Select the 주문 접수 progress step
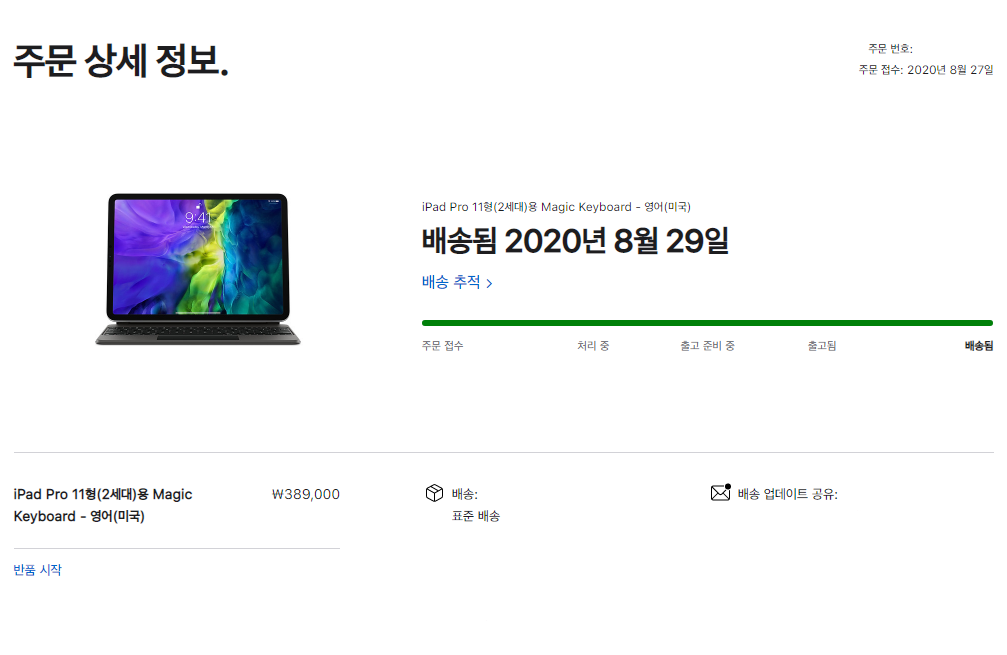Image resolution: width=1007 pixels, height=655 pixels. [442, 345]
